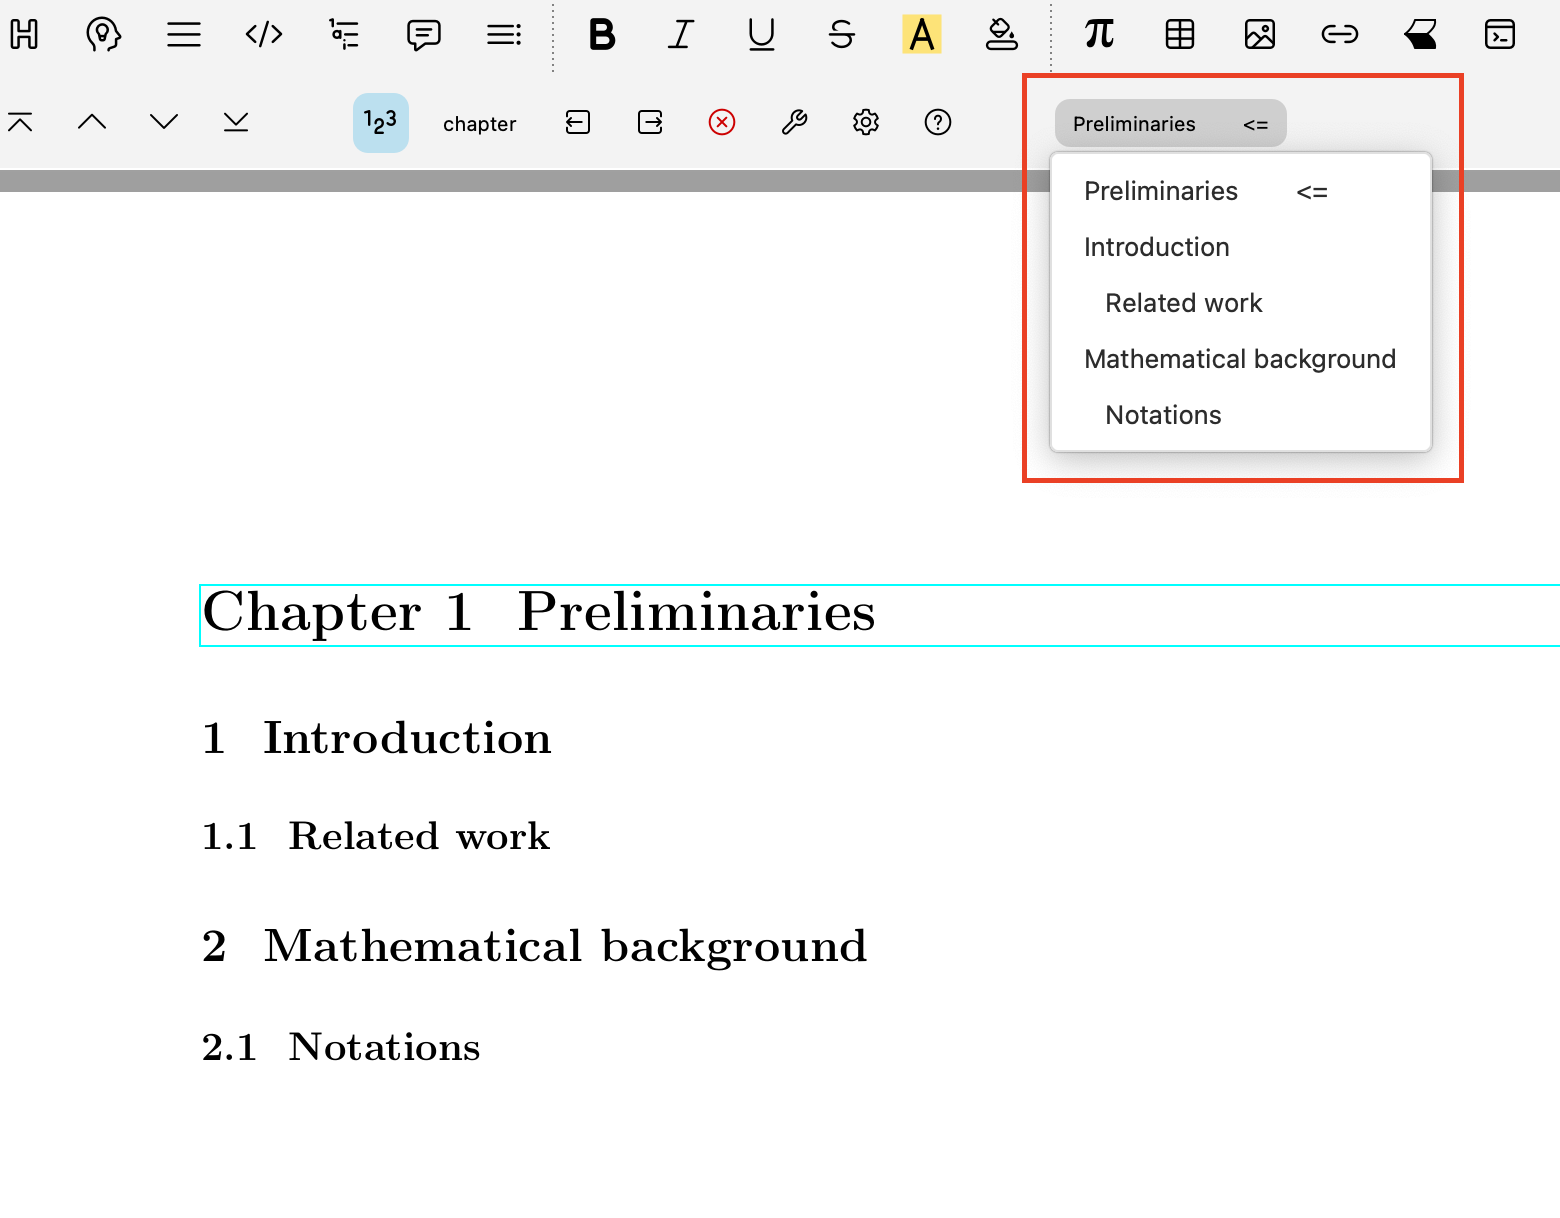This screenshot has width=1560, height=1218.
Task: Click the down chevron arrow
Action: point(163,122)
